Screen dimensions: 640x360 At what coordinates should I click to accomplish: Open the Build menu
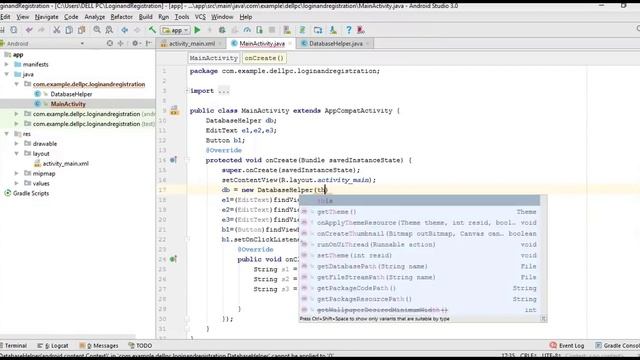(146, 17)
